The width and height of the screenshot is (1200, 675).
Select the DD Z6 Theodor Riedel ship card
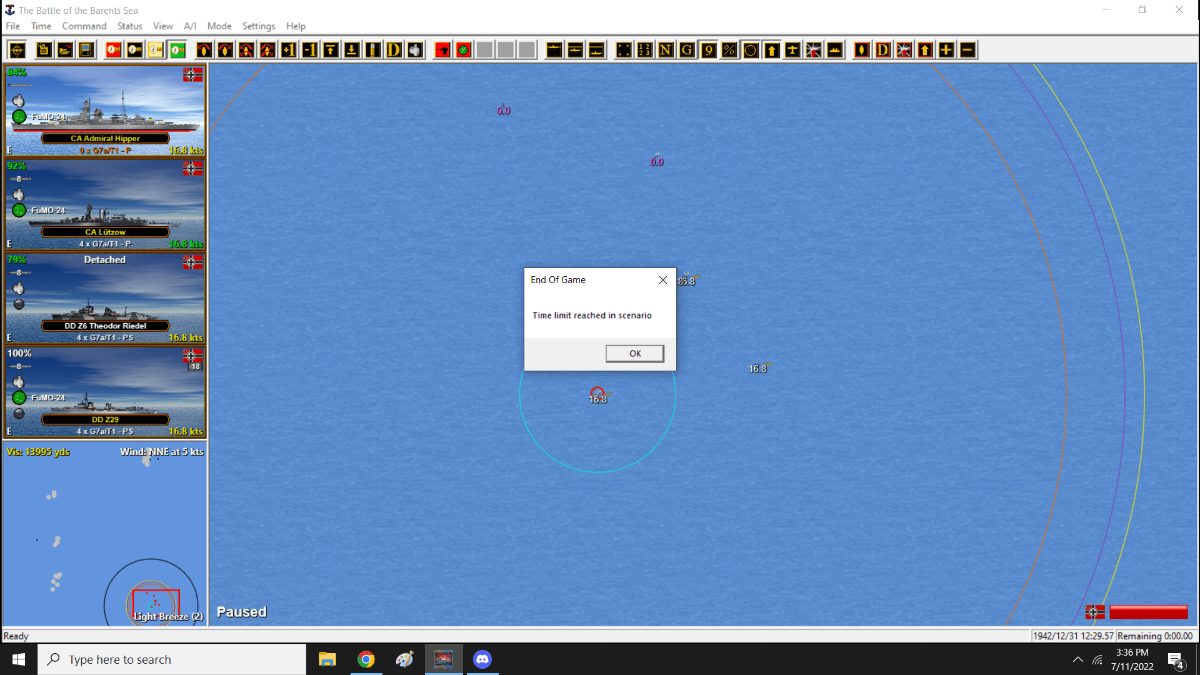105,298
